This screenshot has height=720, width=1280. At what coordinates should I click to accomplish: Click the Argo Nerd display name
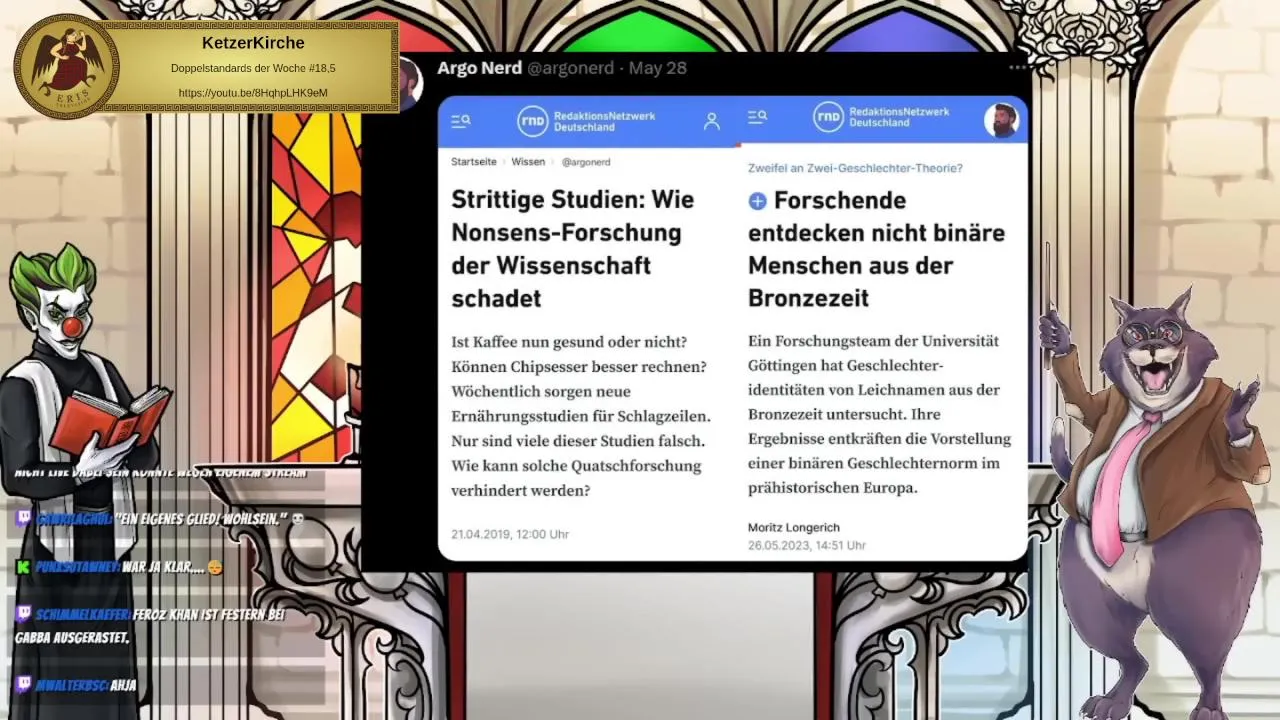479,68
